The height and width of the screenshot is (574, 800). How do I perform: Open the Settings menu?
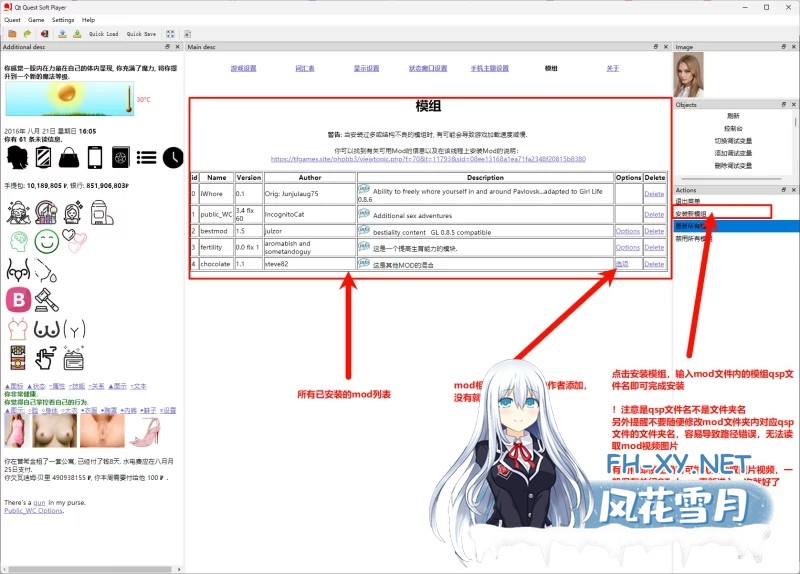(x=63, y=20)
